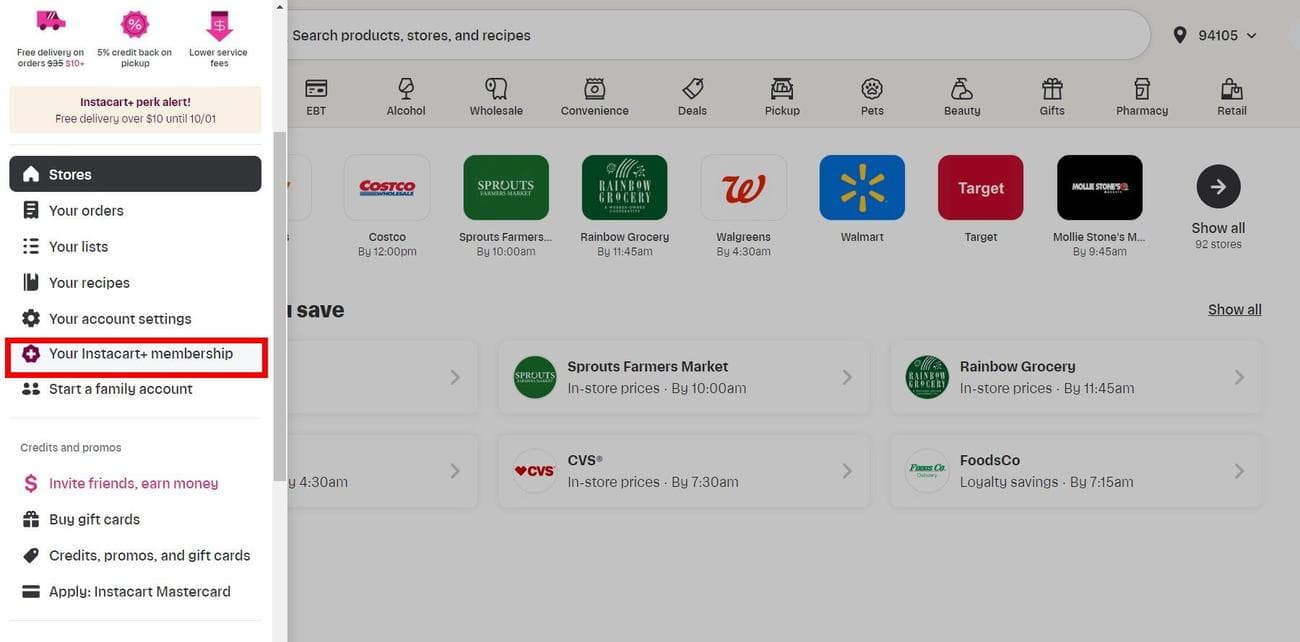The width and height of the screenshot is (1300, 642).
Task: Open the Beauty category icon
Action: pos(961,95)
